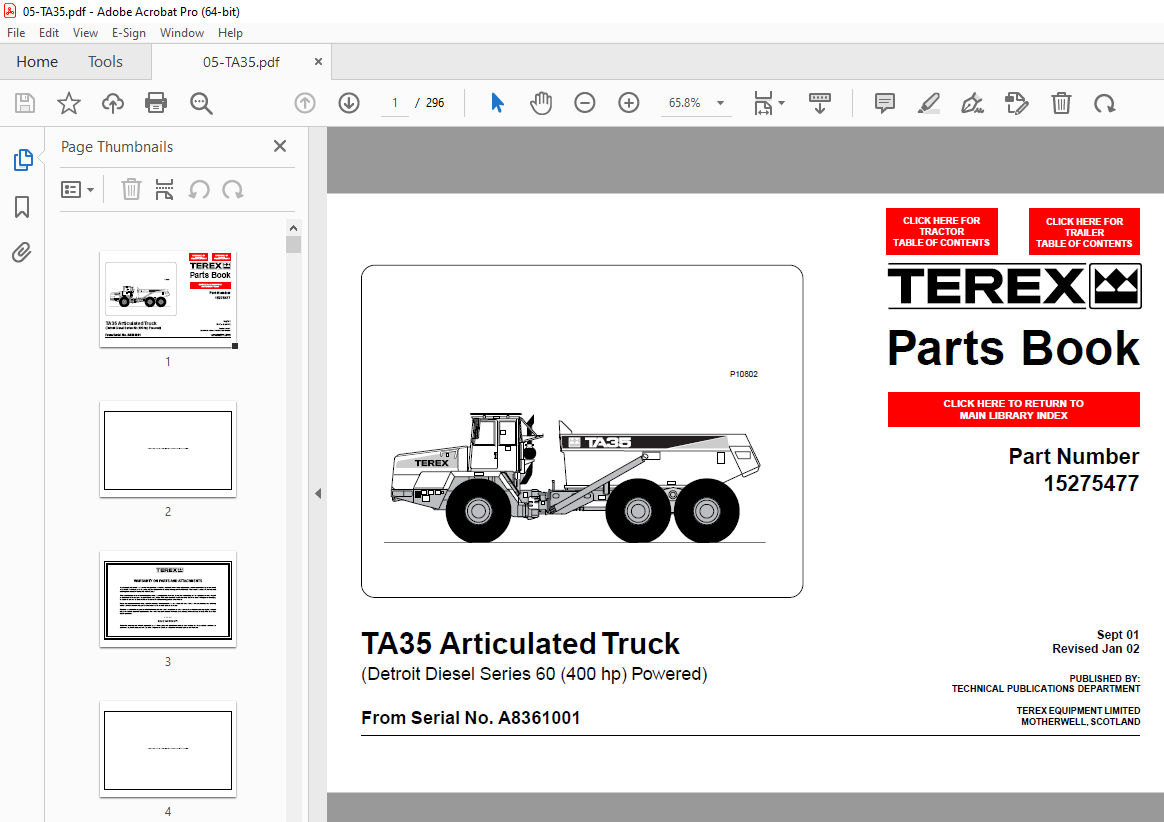Open the Bookmarks panel icon
The width and height of the screenshot is (1164, 822).
[22, 206]
